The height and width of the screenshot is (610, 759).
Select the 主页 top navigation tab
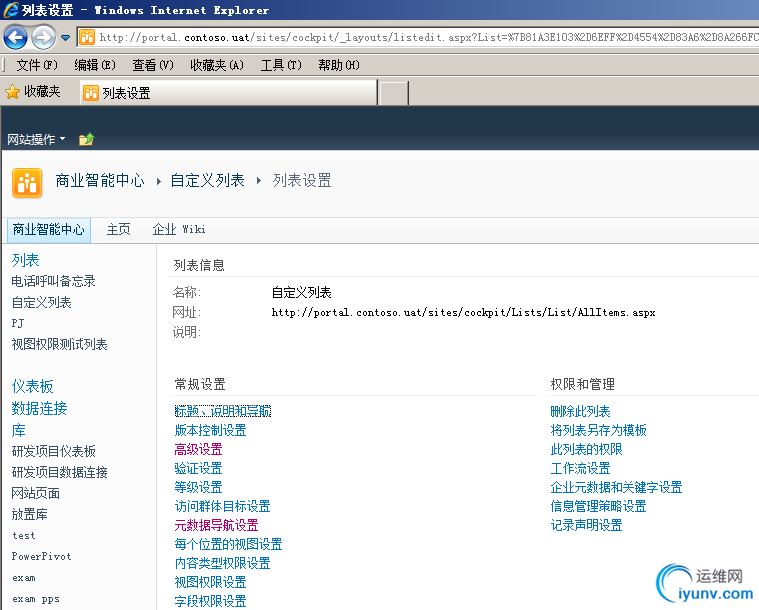[119, 229]
